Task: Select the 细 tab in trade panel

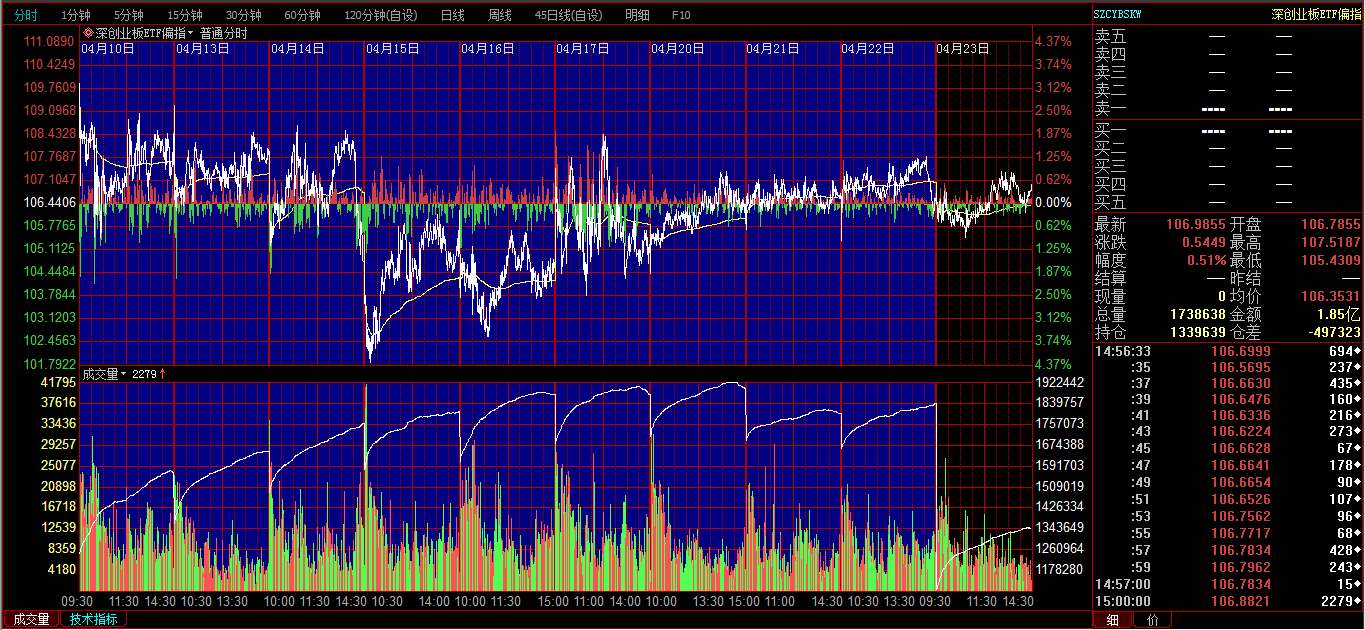Action: [x=1113, y=620]
